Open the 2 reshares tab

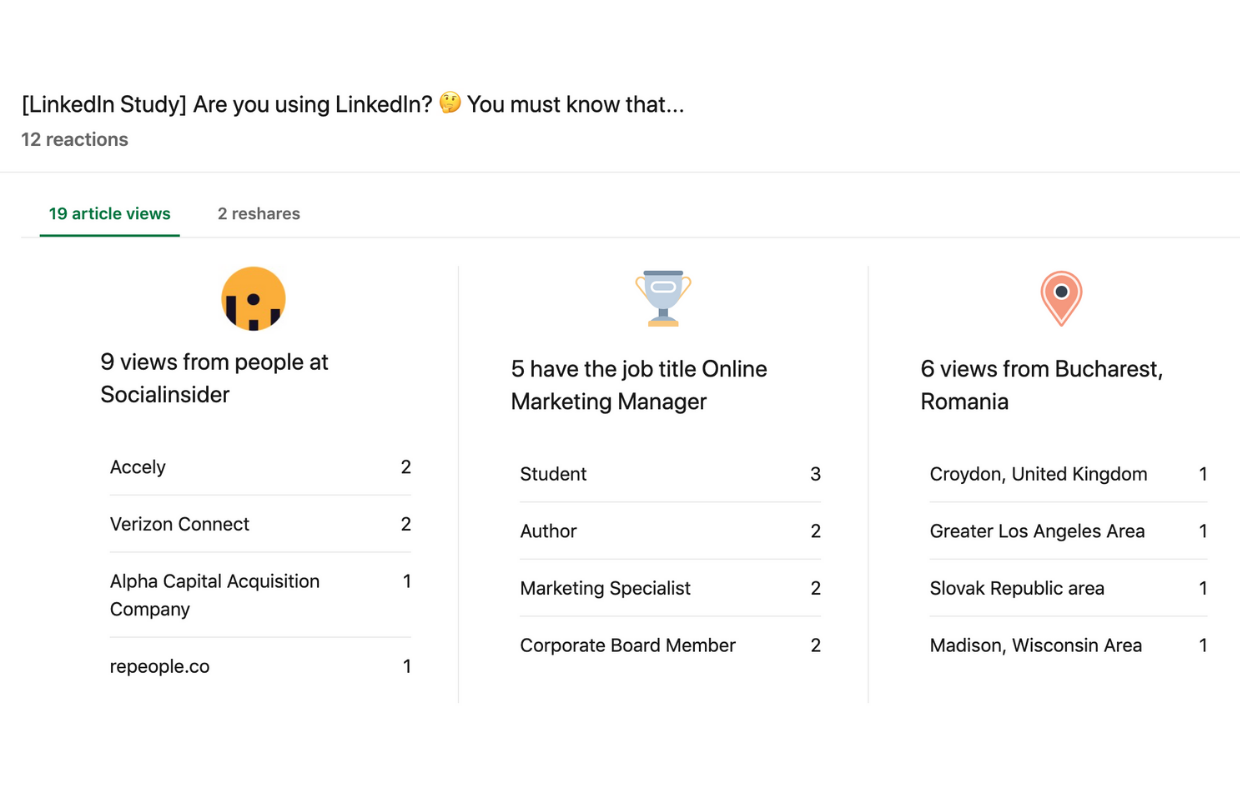[x=259, y=214]
